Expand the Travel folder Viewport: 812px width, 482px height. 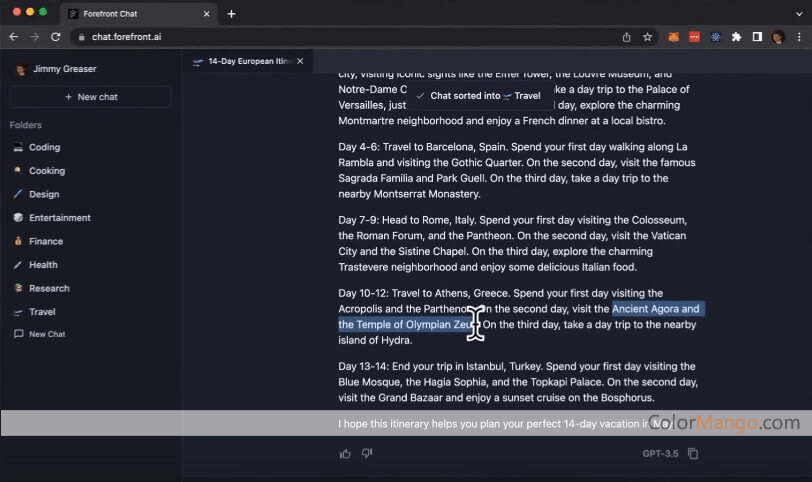coord(42,312)
